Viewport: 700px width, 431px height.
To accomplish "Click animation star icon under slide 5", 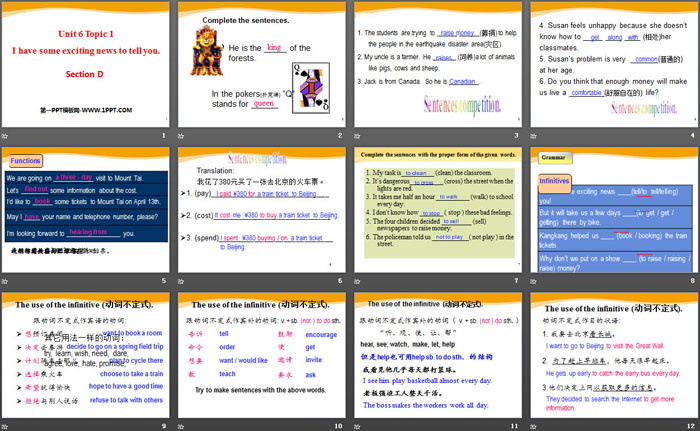I will (4, 281).
